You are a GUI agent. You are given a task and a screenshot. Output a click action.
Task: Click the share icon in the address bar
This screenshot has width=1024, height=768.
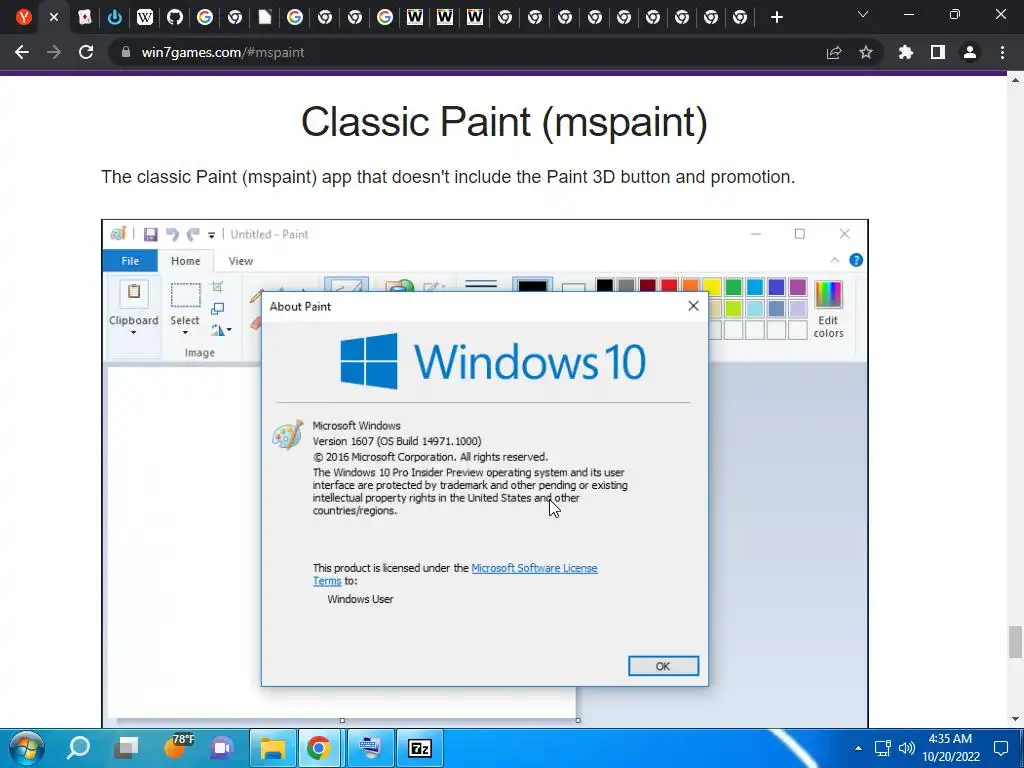pyautogui.click(x=834, y=52)
